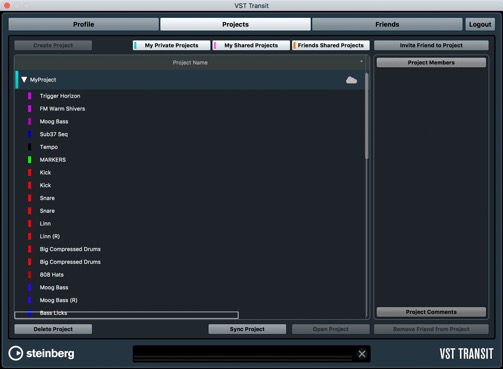Screen dimensions: 503x369
Task: Collapse the MyProject tree with the triangle
Action: click(x=24, y=80)
